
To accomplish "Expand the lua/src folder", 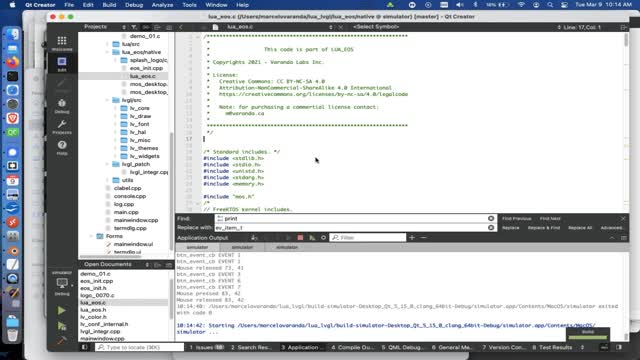I will 108,44.
